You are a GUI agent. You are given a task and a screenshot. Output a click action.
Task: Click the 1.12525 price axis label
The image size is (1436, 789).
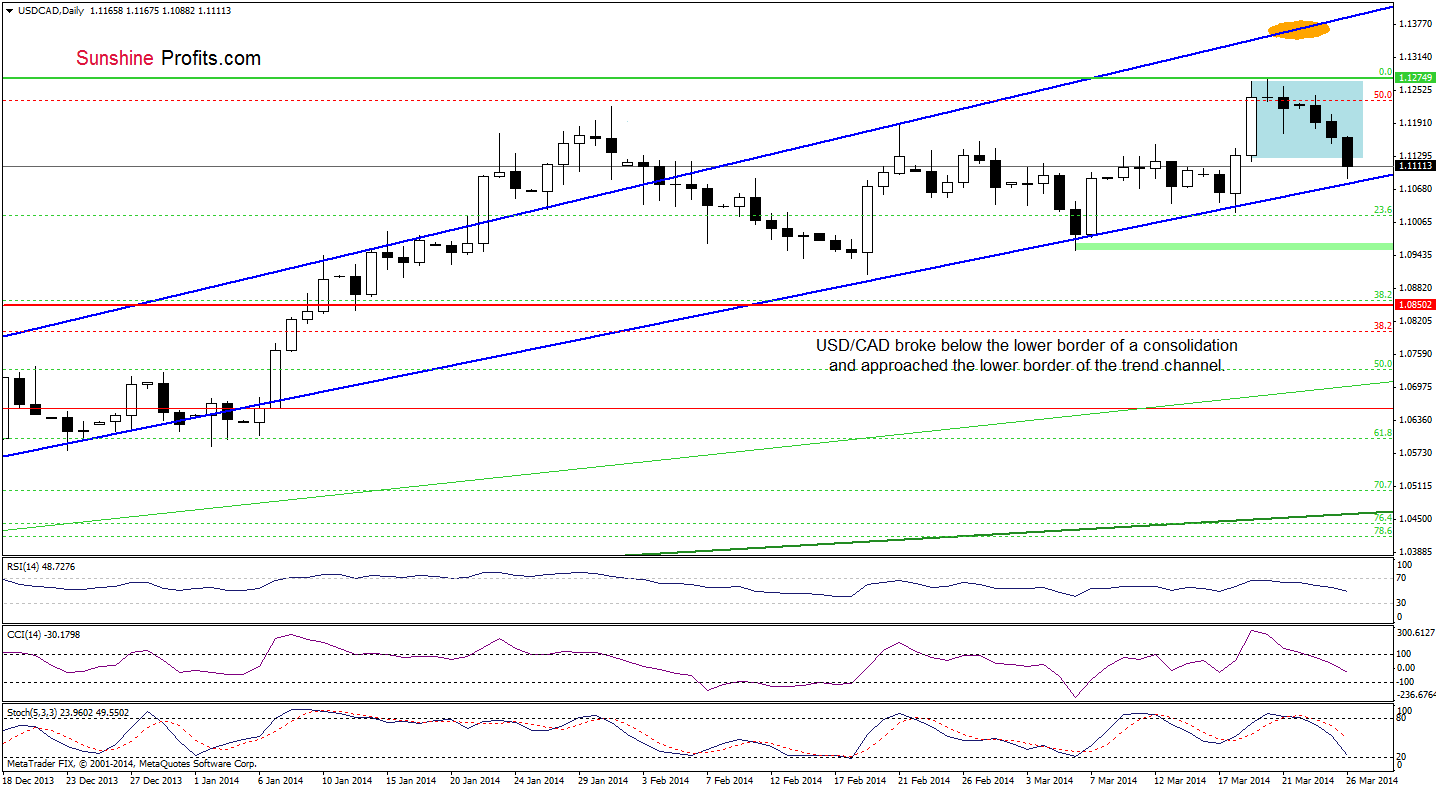[1414, 90]
